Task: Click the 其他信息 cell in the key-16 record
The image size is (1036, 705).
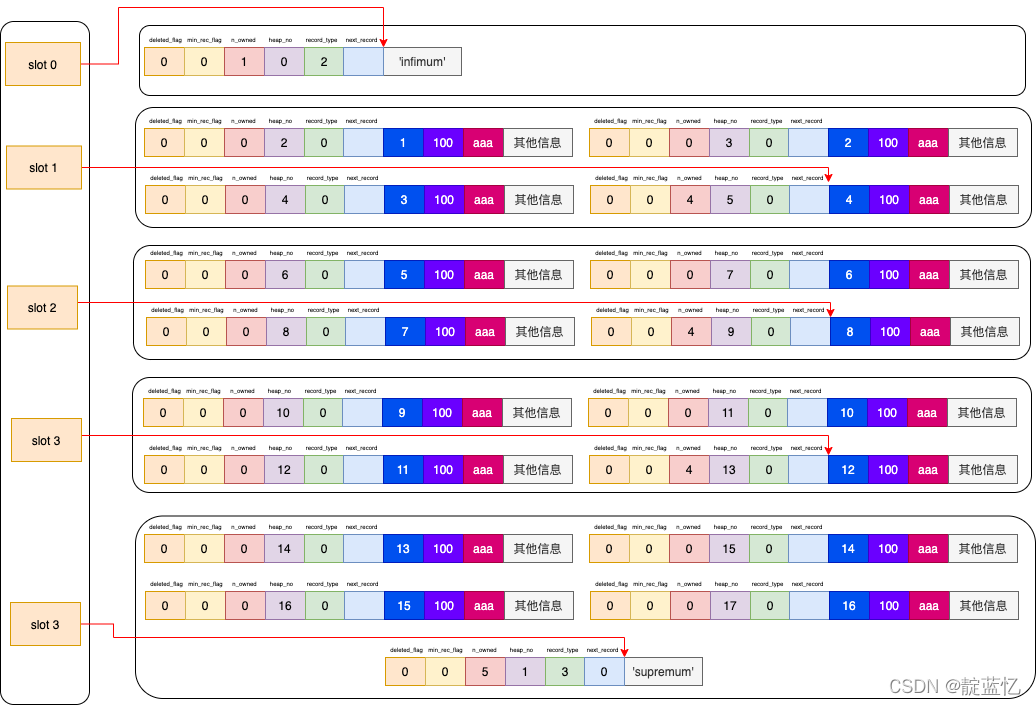Action: (983, 605)
